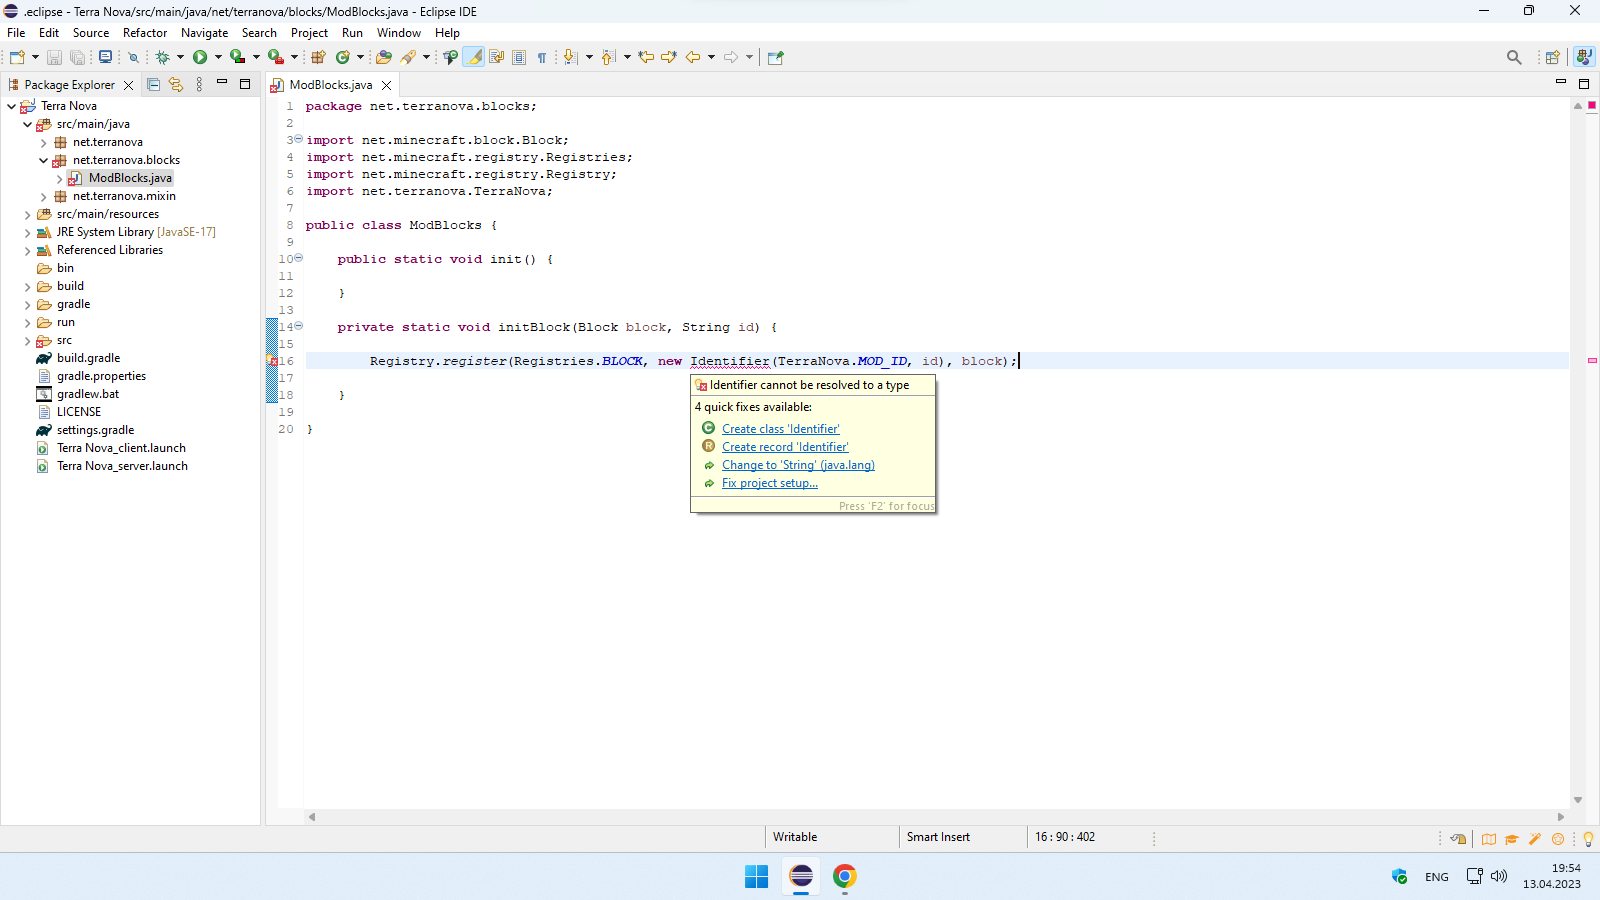The height and width of the screenshot is (900, 1600).
Task: Enable Link with Editor in Package Explorer
Action: tap(176, 84)
